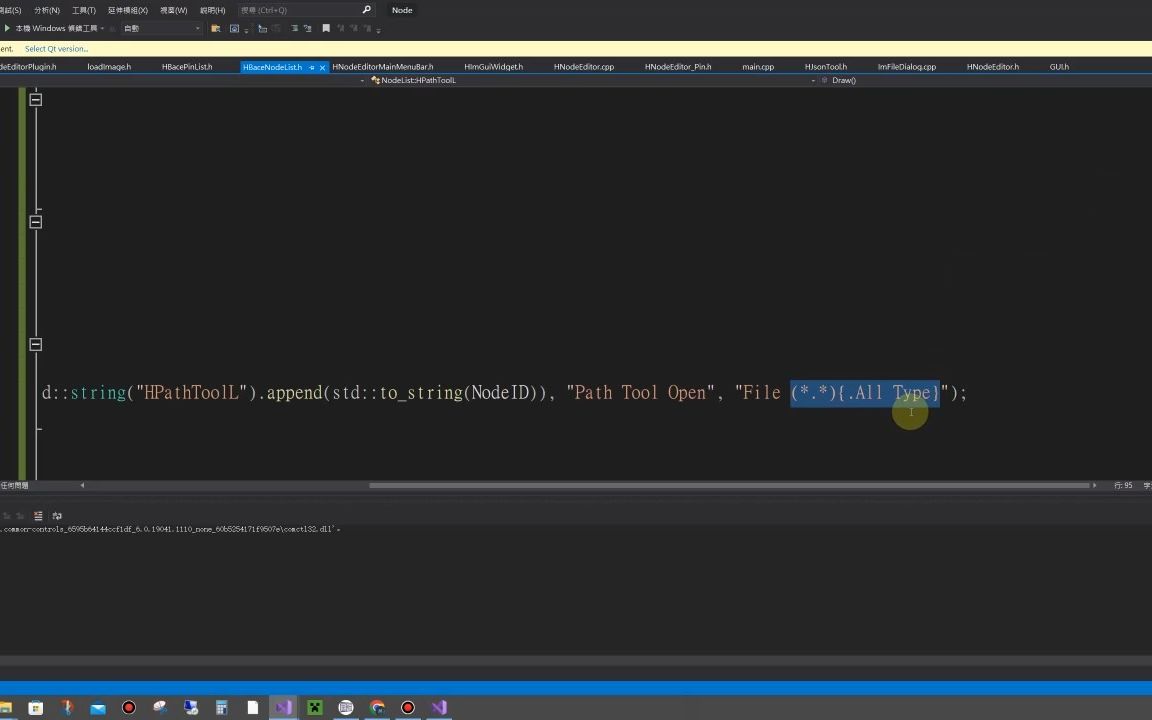Screen dimensions: 1152x720
Task: Open the 自動 combo box
Action: [161, 28]
